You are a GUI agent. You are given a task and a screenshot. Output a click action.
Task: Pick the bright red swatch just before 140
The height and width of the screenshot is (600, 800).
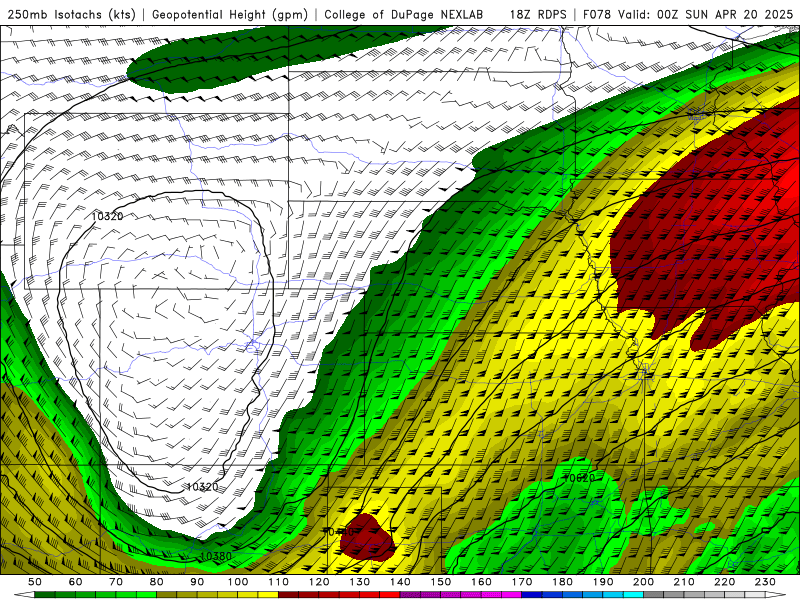390,595
